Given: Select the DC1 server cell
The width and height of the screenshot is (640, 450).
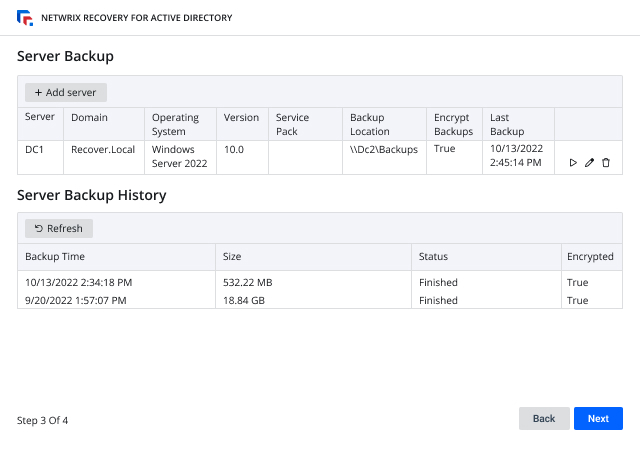Looking at the screenshot, I should coord(40,158).
